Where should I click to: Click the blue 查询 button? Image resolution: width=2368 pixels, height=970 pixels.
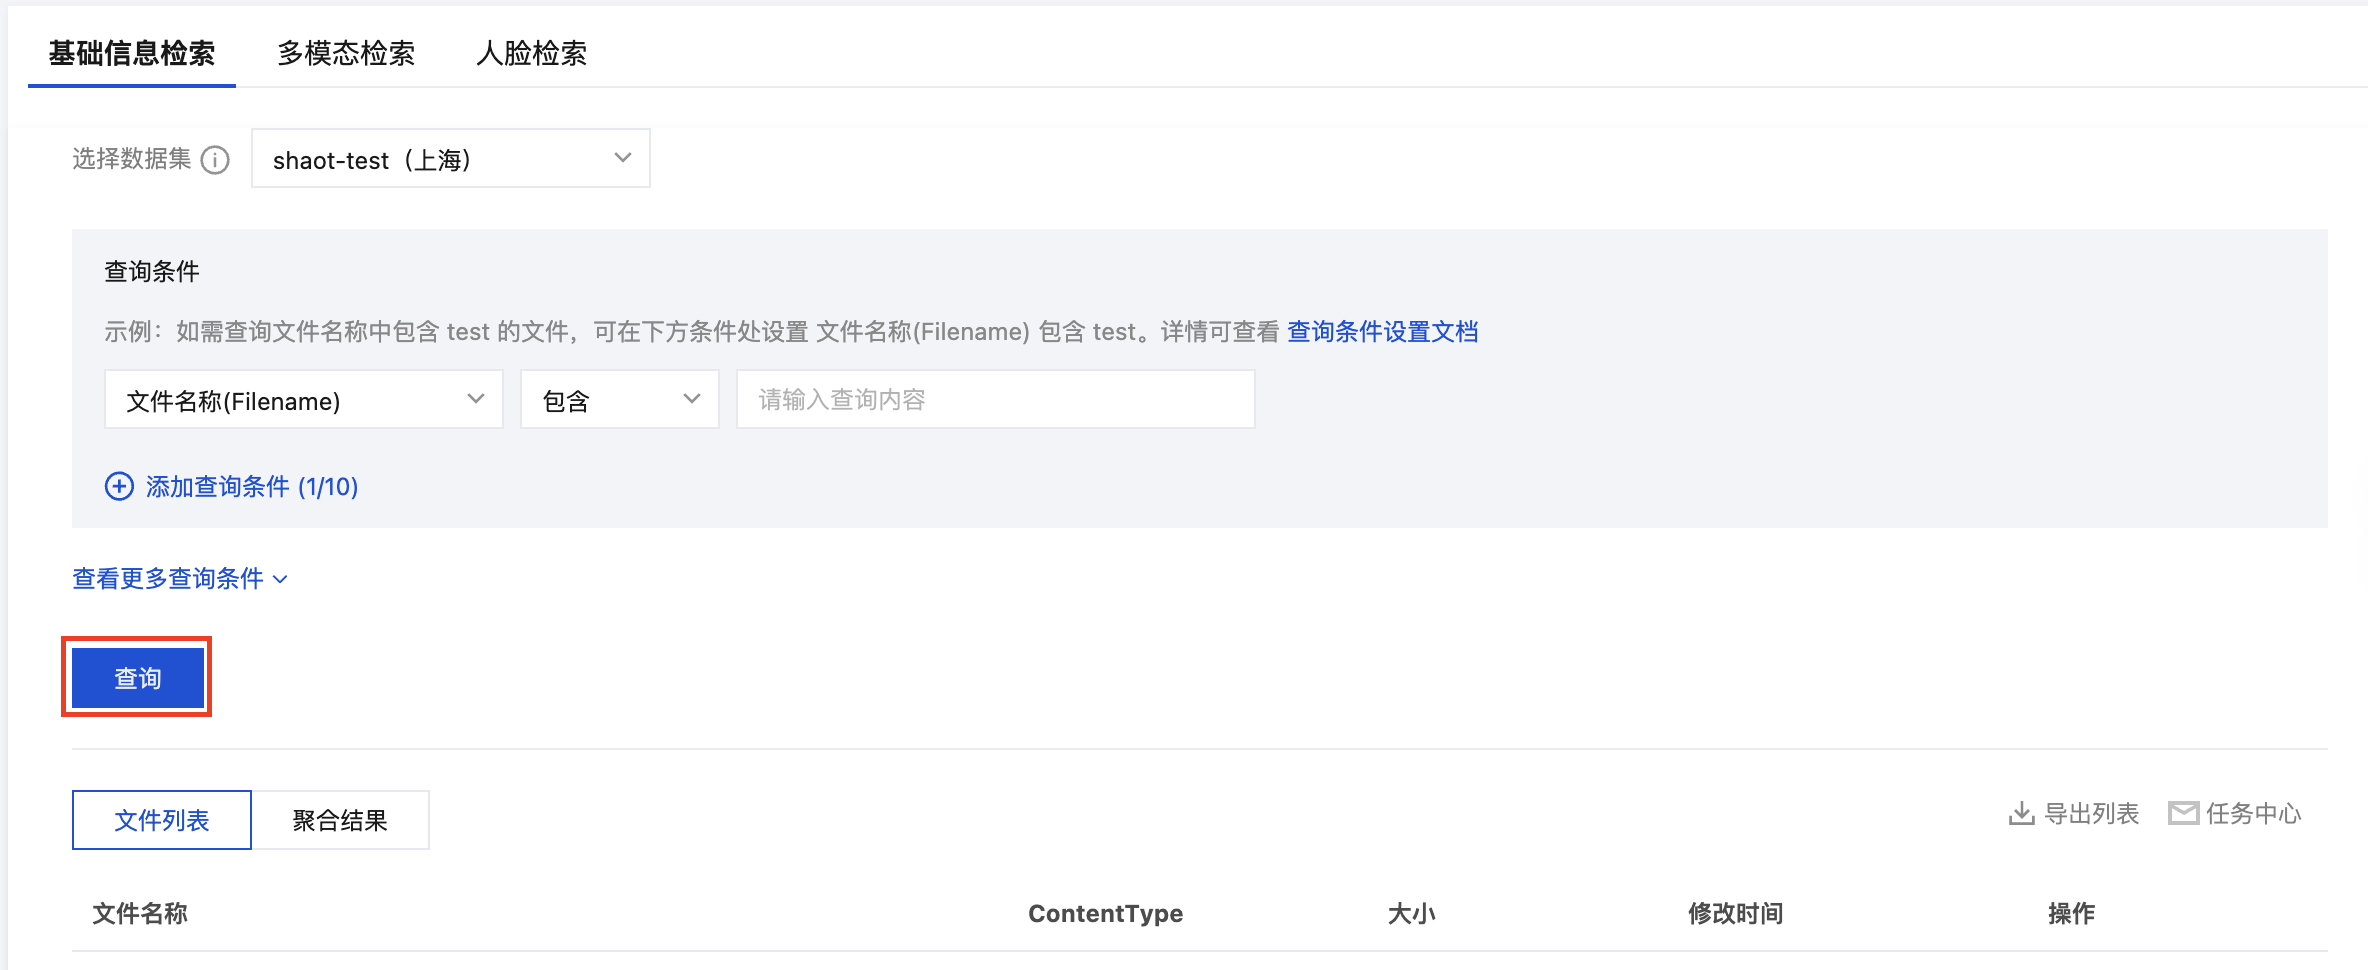(137, 678)
